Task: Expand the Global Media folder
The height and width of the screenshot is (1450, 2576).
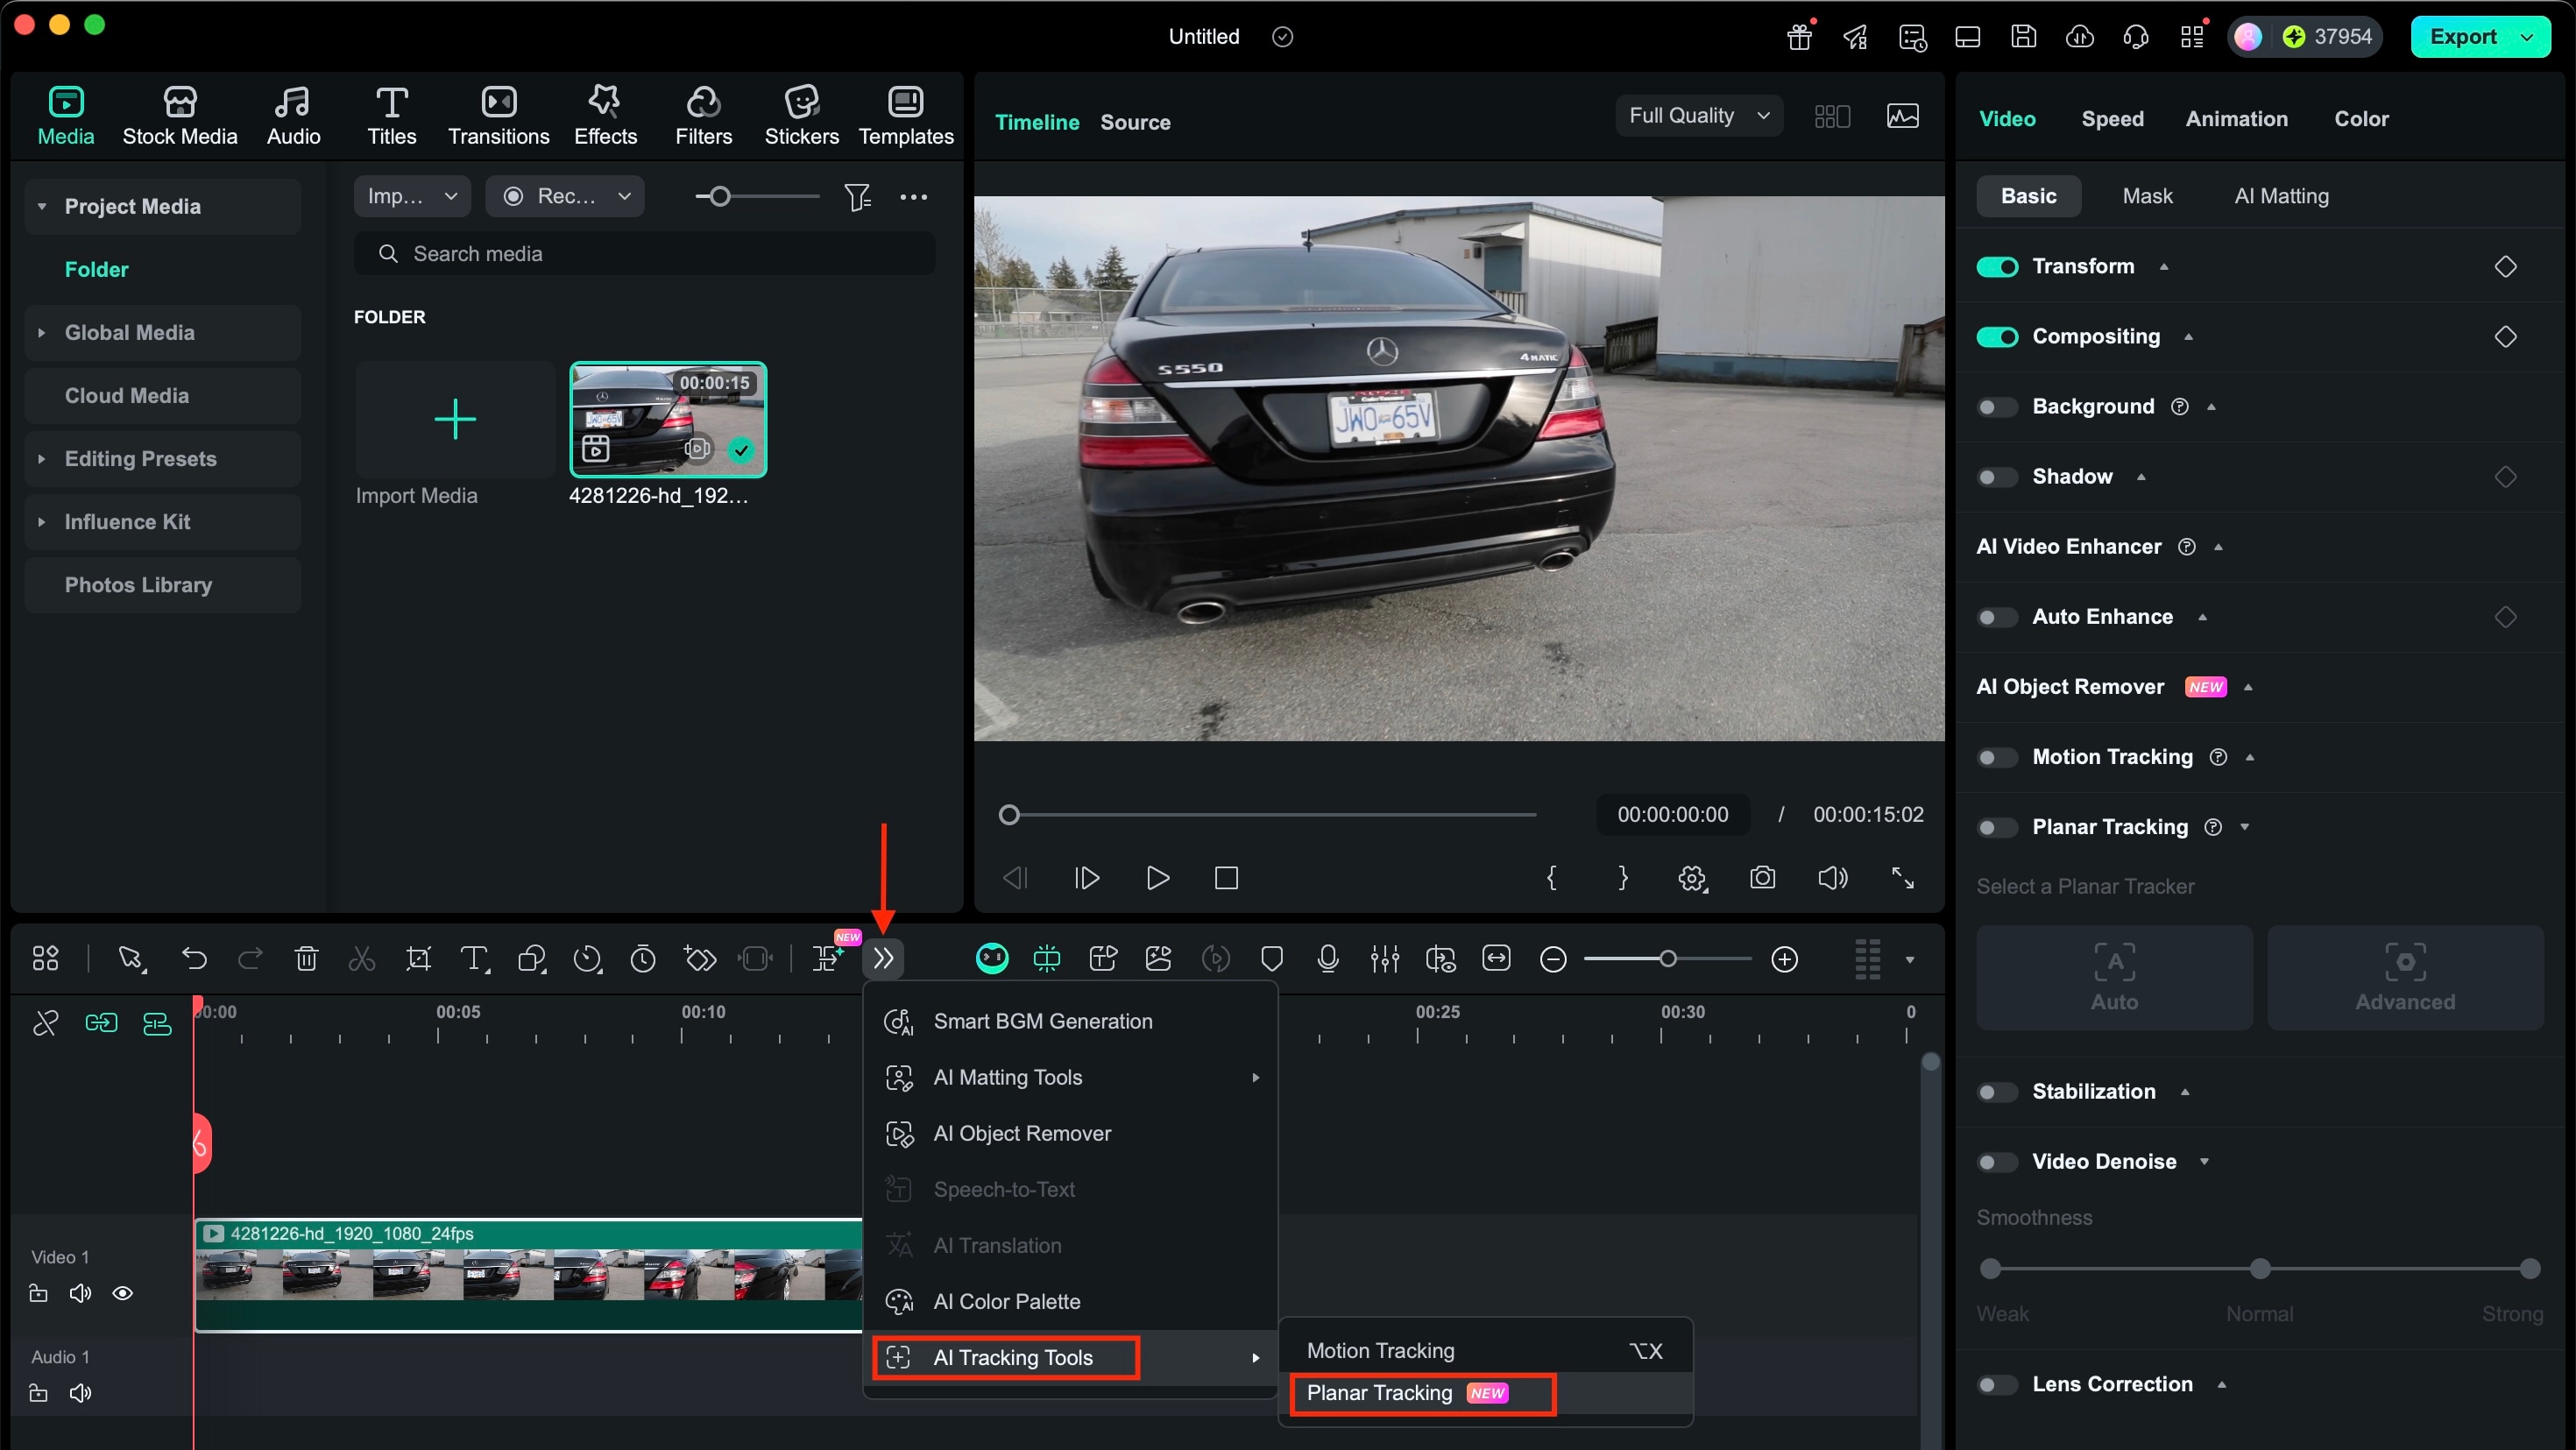Action: click(41, 333)
